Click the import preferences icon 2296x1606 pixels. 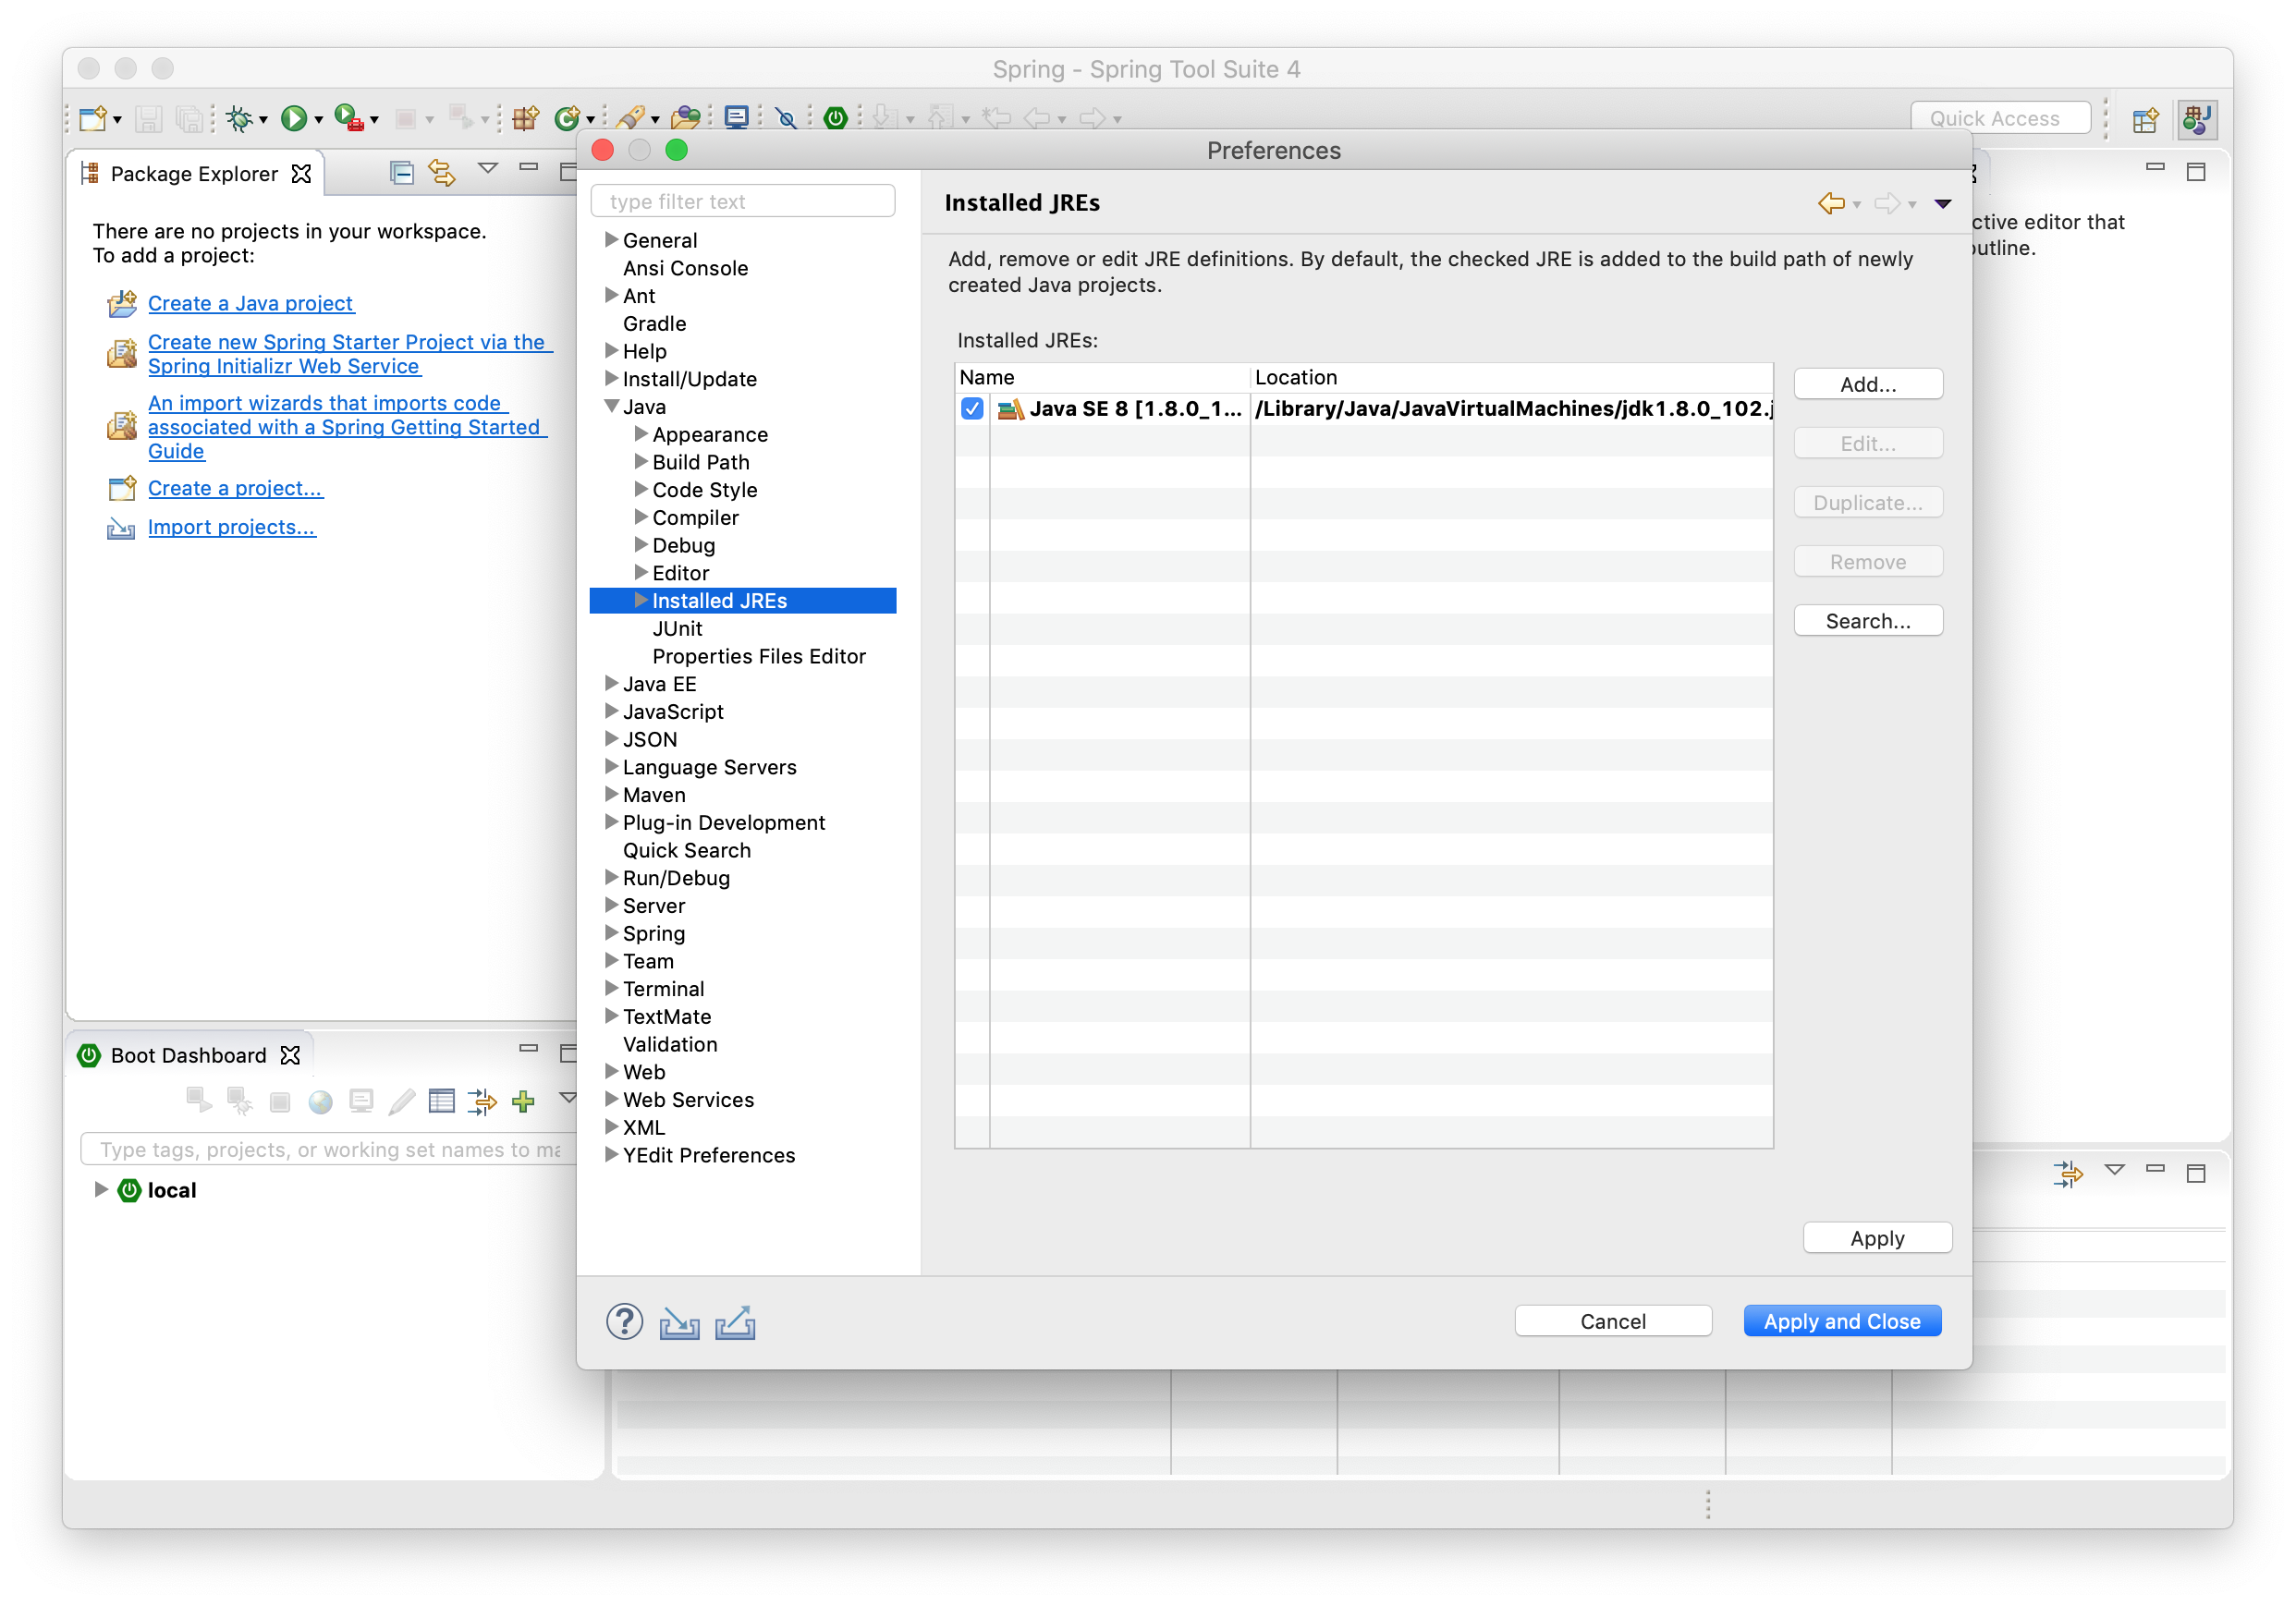click(679, 1323)
